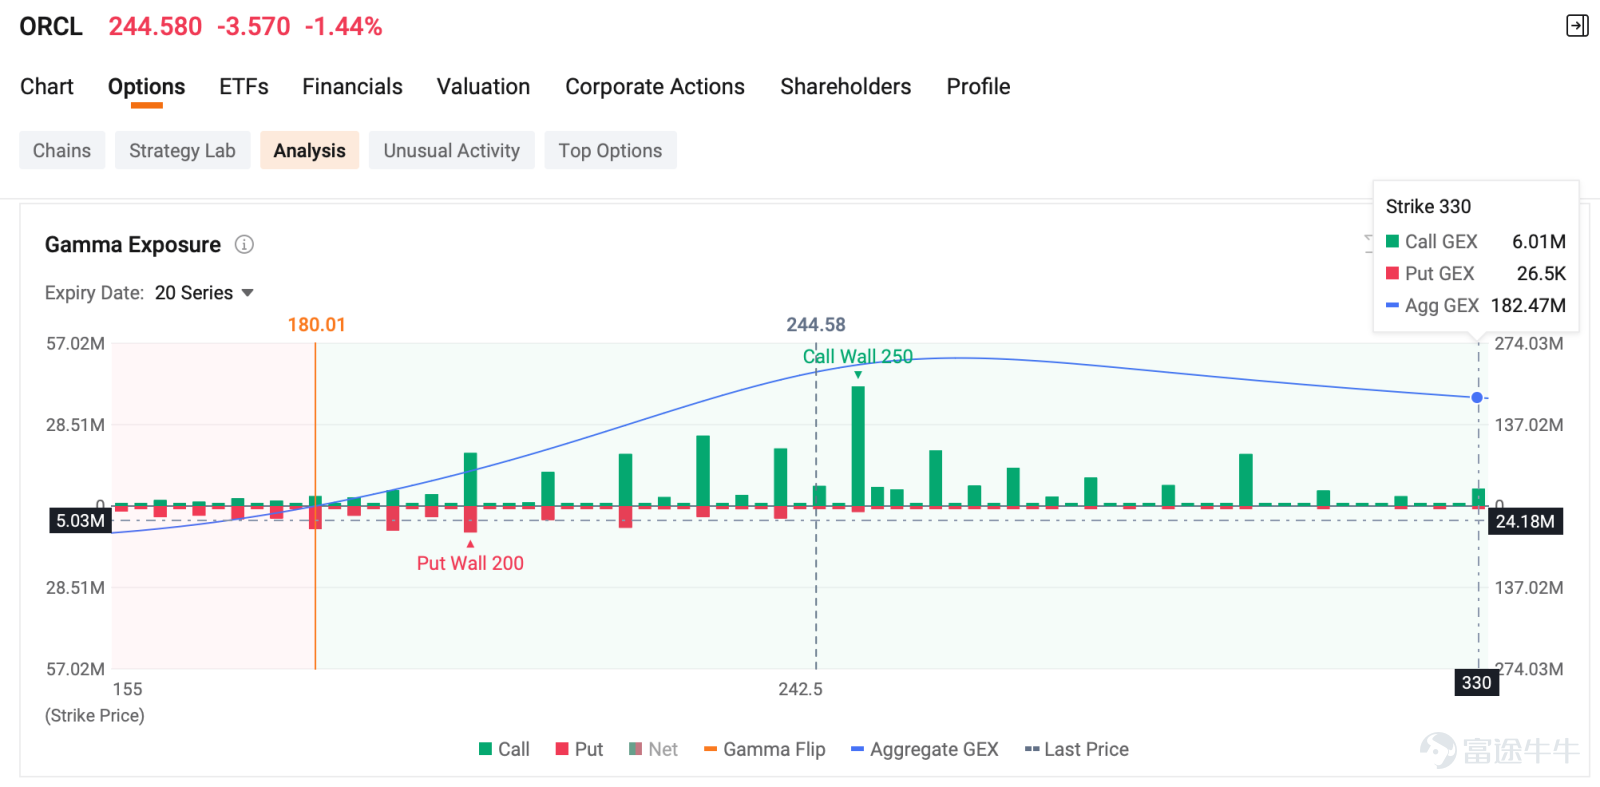1600x787 pixels.
Task: Open Top Options sub-tab
Action: pyautogui.click(x=610, y=150)
